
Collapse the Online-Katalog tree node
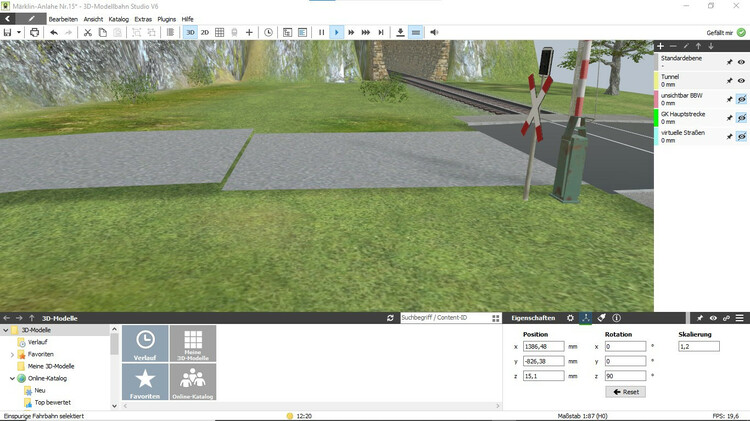click(x=12, y=378)
